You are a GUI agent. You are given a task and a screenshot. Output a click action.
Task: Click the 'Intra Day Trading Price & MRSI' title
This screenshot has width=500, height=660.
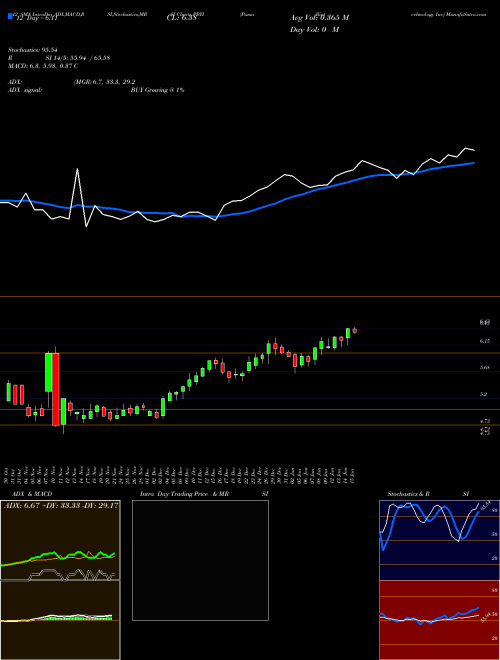pos(204,494)
